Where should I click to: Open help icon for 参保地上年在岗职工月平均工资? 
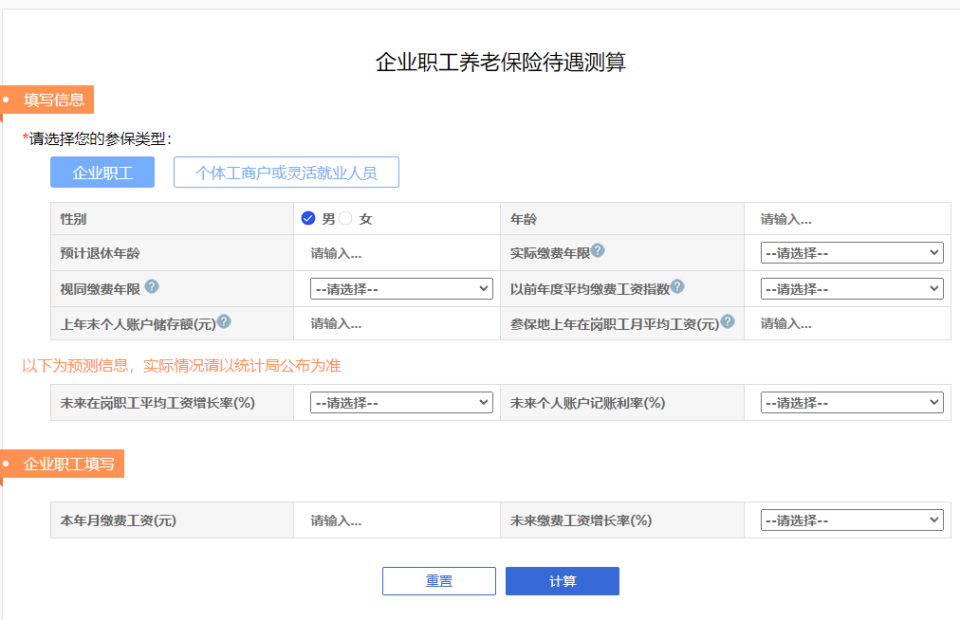(x=726, y=320)
